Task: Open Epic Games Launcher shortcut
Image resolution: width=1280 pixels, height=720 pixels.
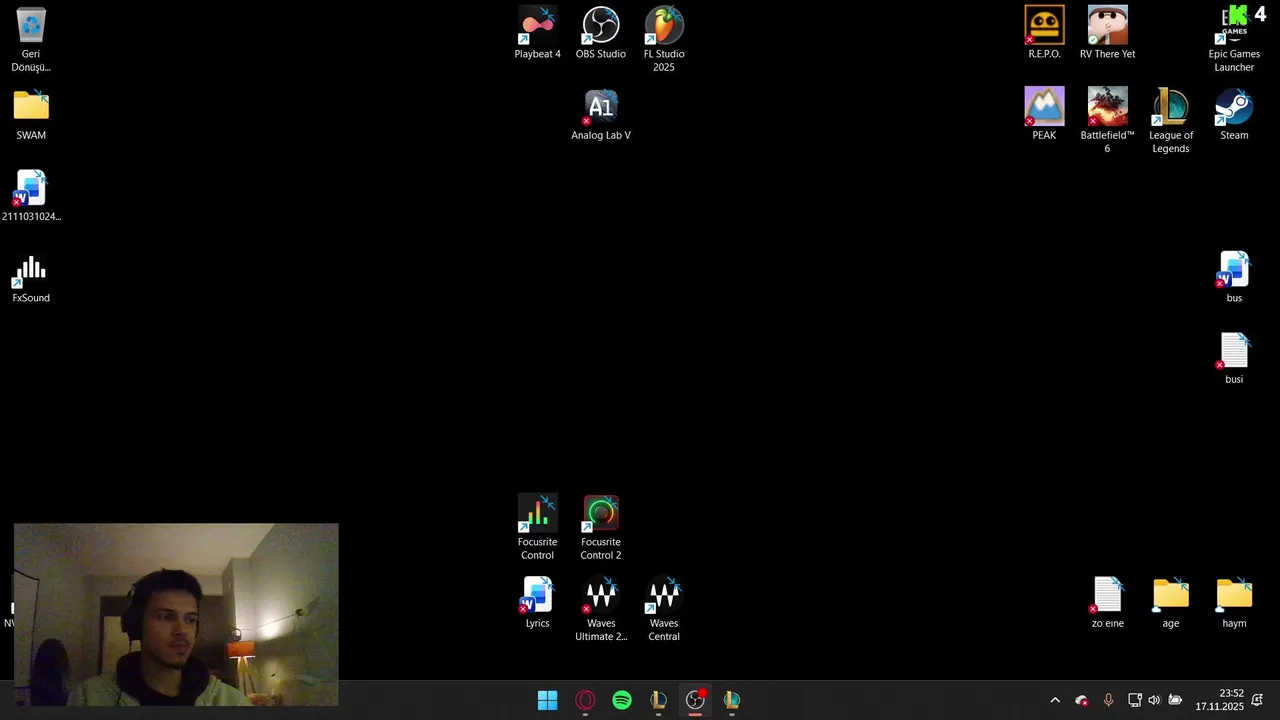Action: (x=1234, y=40)
